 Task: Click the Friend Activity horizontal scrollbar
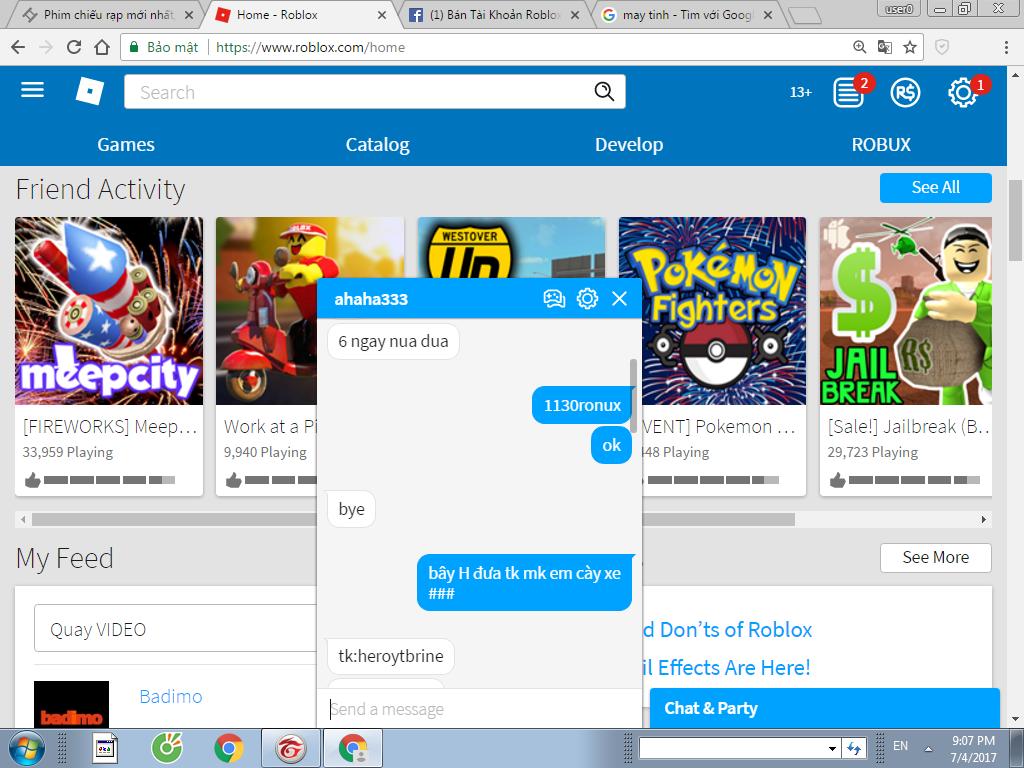tap(413, 520)
